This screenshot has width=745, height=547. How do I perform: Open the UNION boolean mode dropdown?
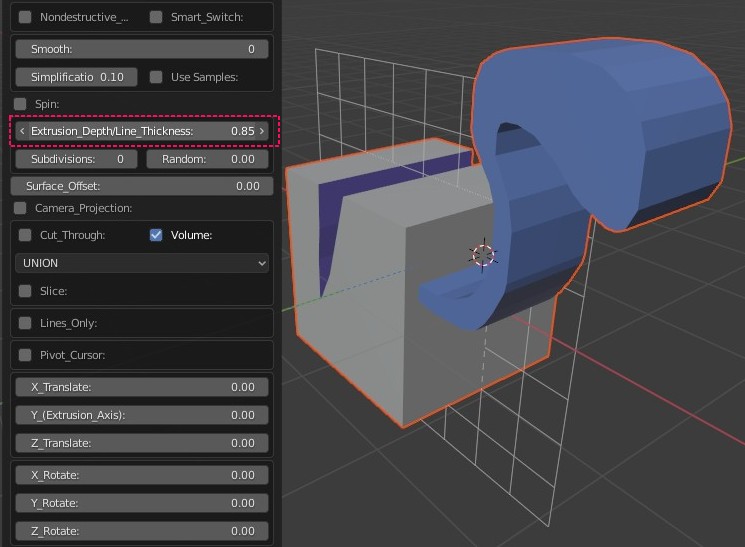click(143, 263)
